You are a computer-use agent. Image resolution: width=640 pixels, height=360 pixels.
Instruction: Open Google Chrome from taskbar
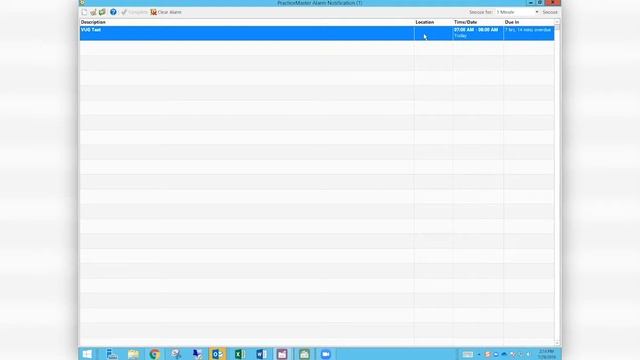pos(154,354)
